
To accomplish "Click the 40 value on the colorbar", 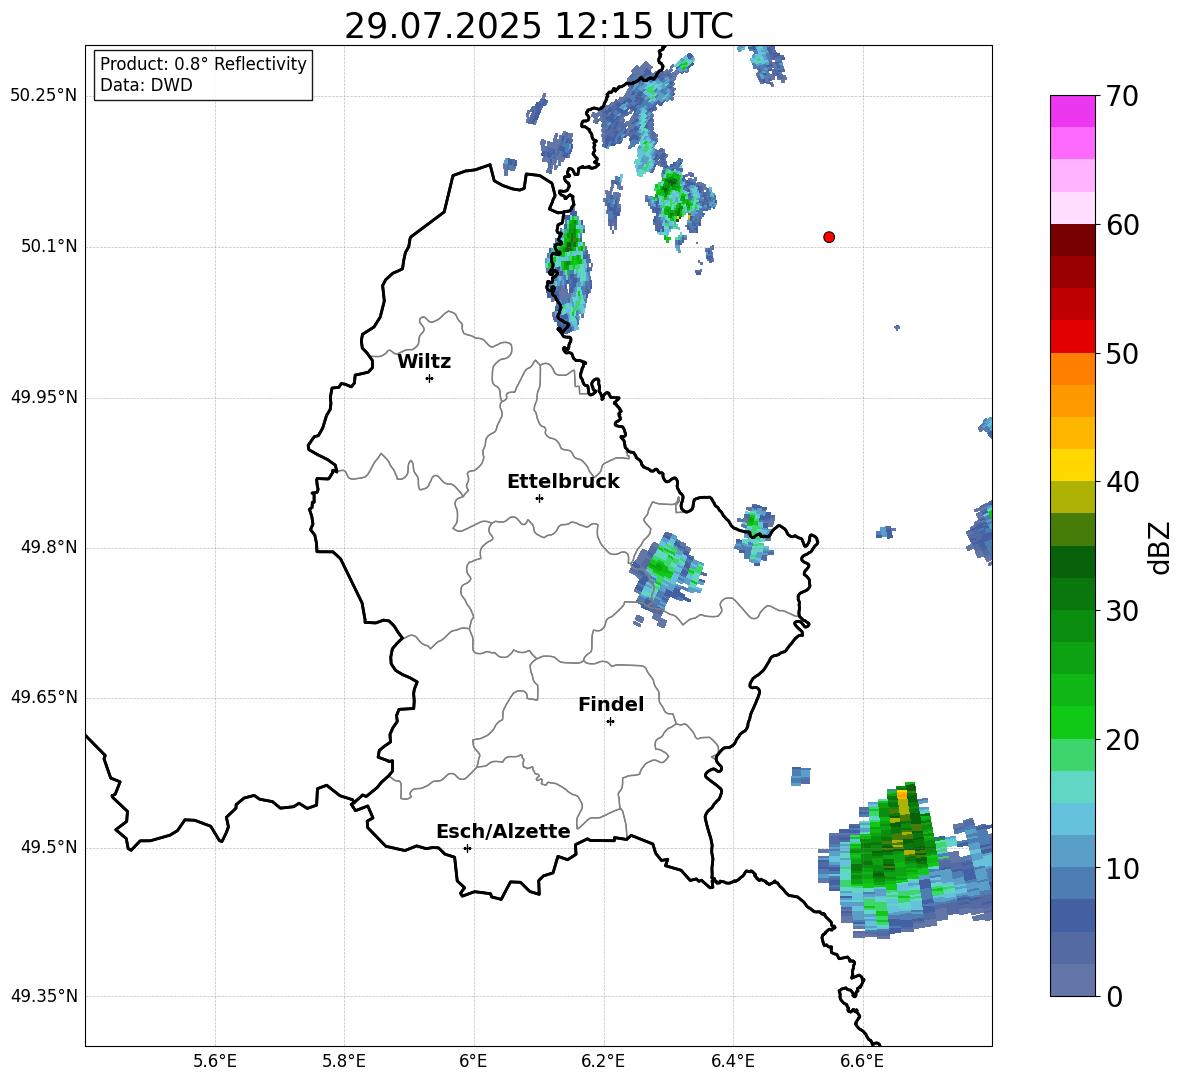I will tap(1121, 482).
